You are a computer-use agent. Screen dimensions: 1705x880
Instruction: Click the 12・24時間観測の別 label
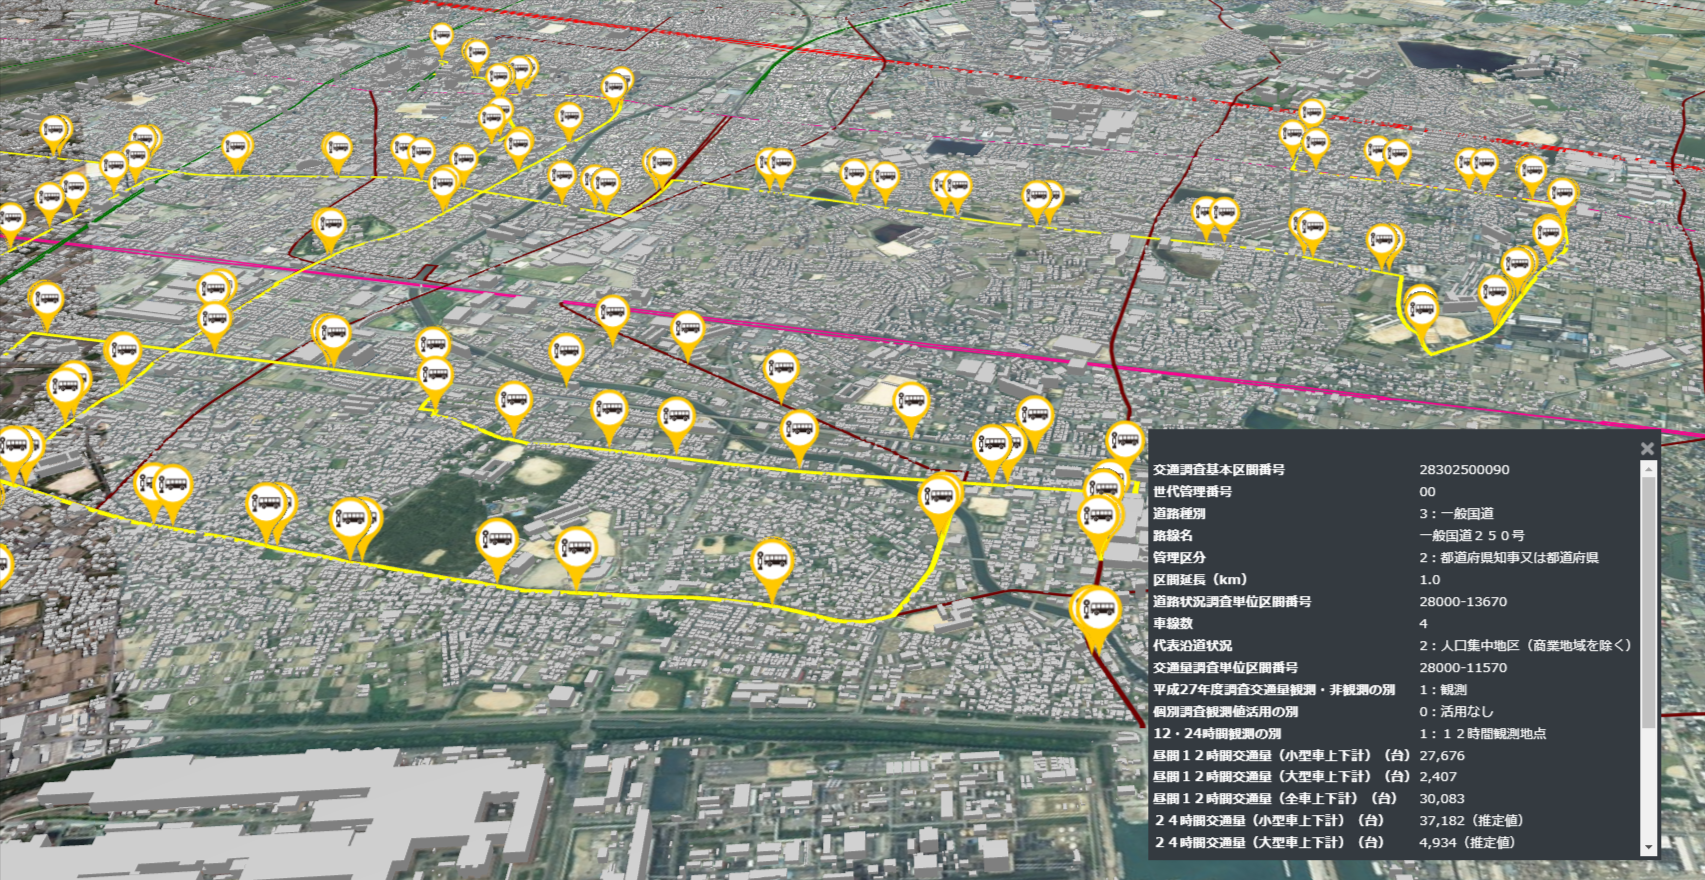(x=1217, y=733)
